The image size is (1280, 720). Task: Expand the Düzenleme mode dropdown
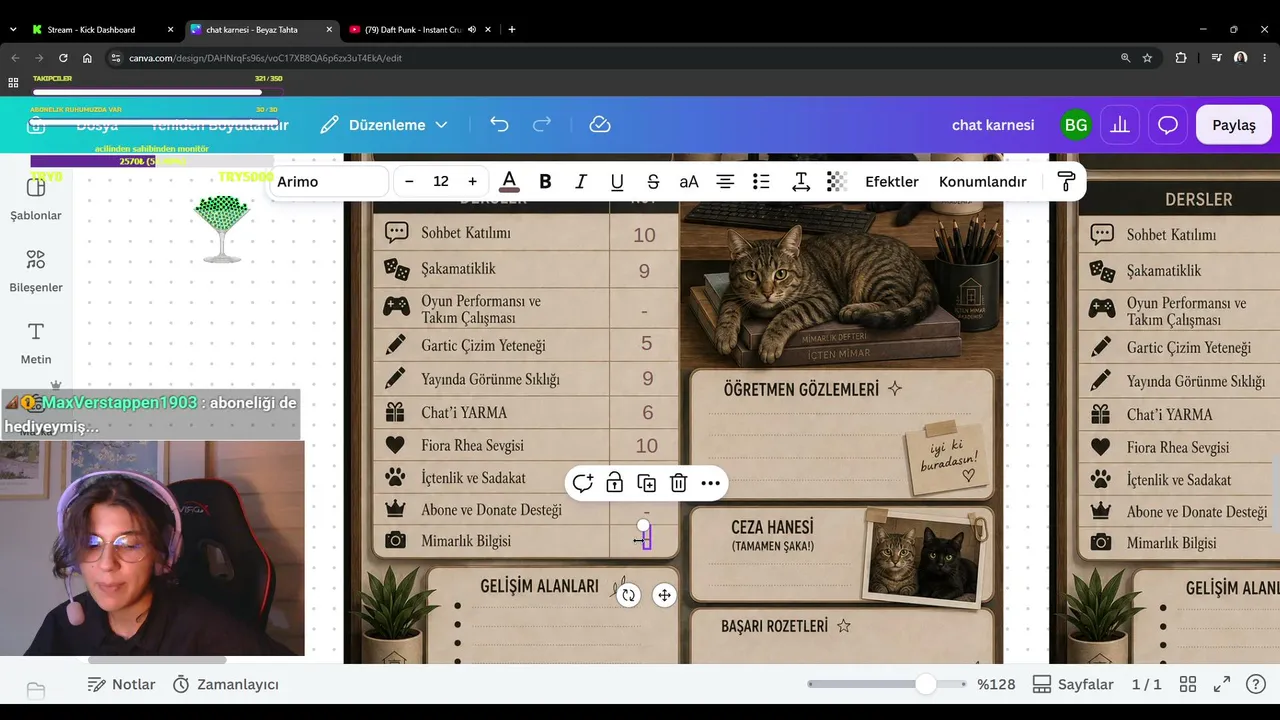(384, 125)
